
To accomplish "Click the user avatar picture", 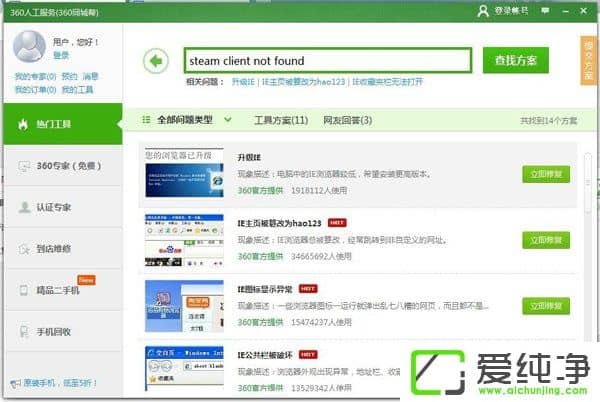I will pyautogui.click(x=29, y=46).
